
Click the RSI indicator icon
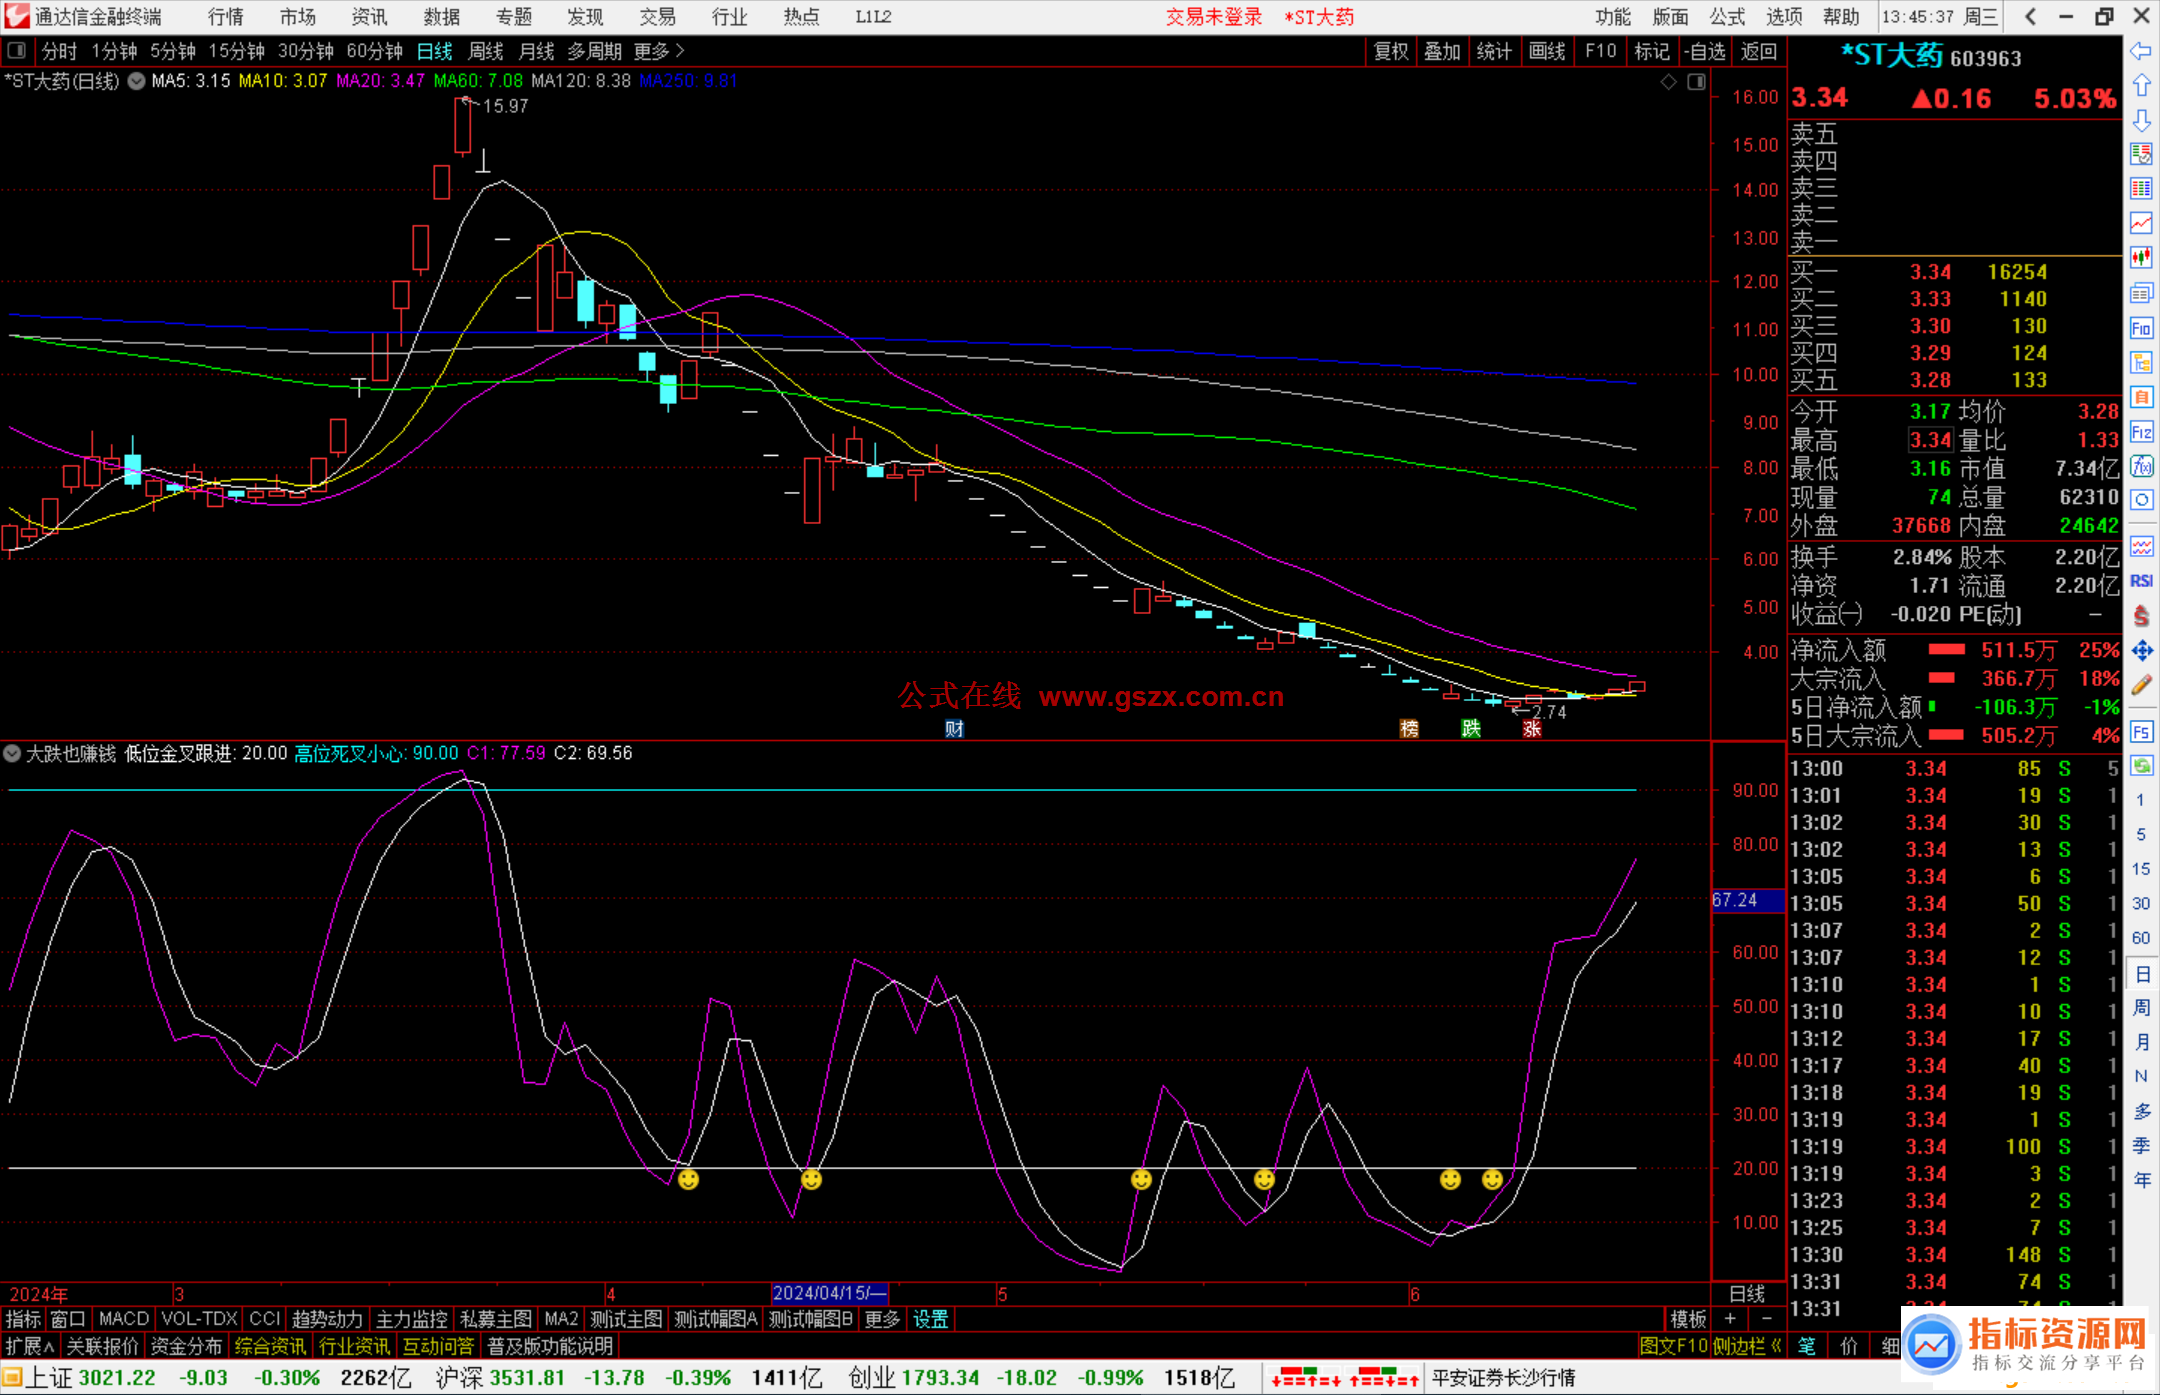click(x=2141, y=581)
